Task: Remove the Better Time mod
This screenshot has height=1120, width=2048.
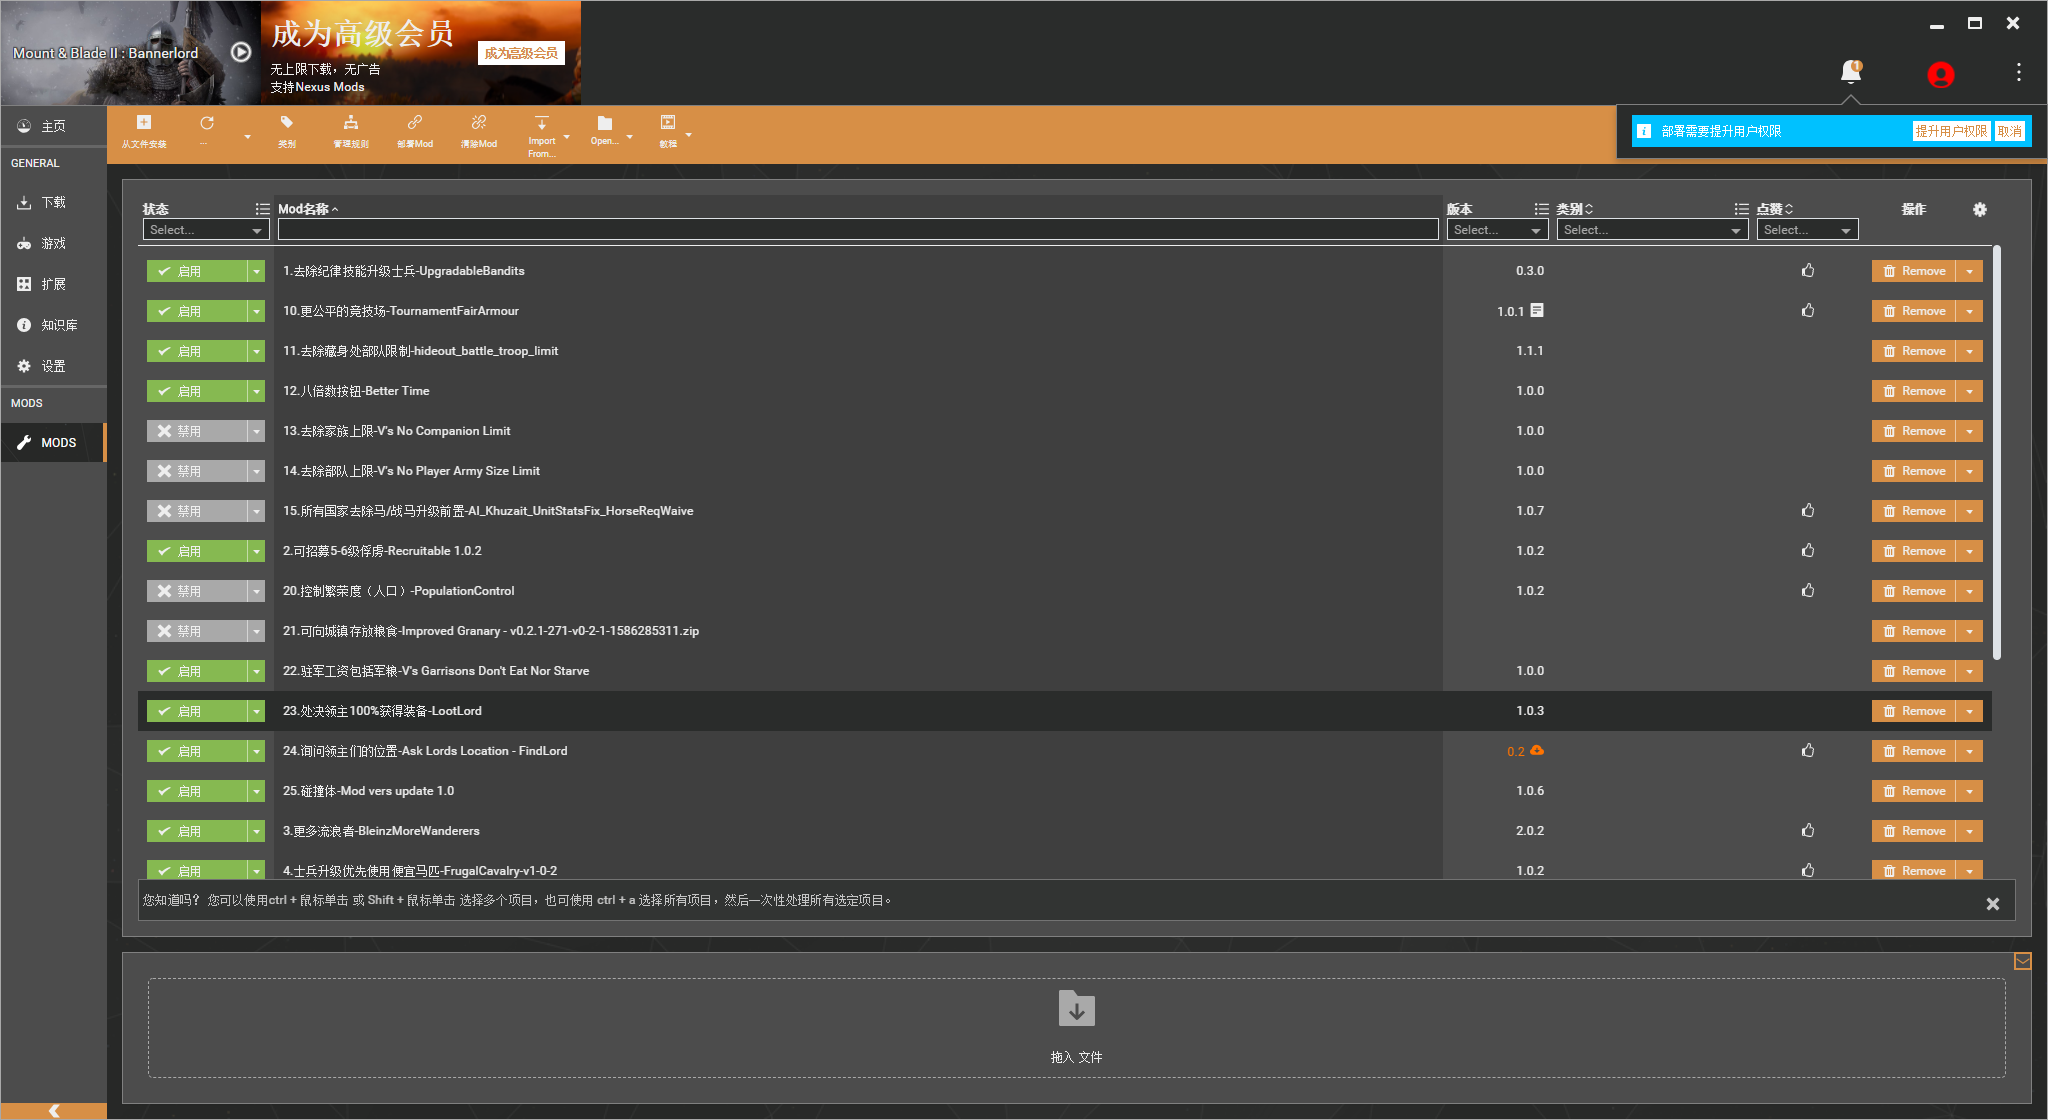Action: (x=1915, y=391)
